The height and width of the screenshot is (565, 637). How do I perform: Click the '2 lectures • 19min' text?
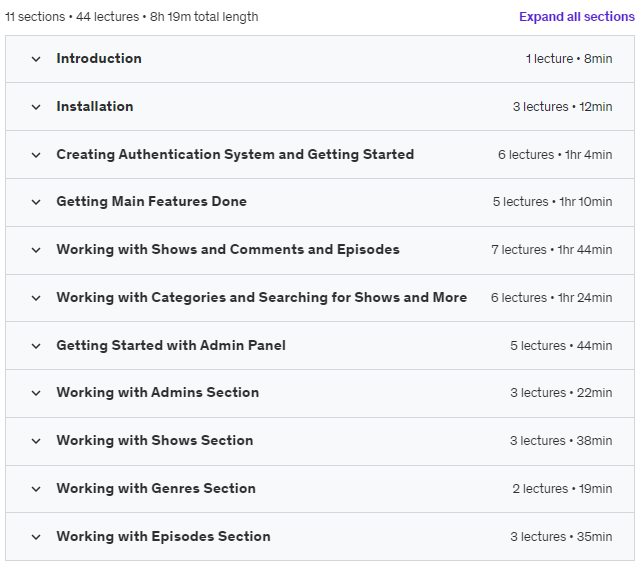(x=562, y=489)
